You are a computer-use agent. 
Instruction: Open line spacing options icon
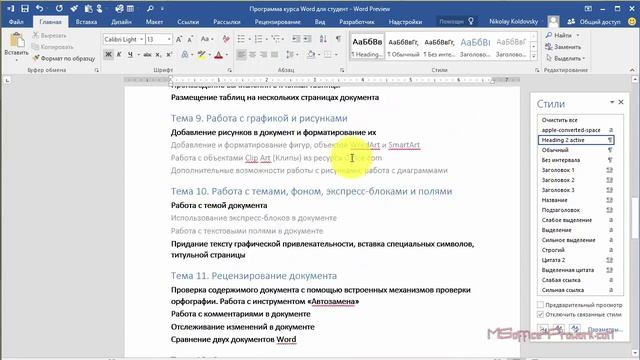(290, 54)
